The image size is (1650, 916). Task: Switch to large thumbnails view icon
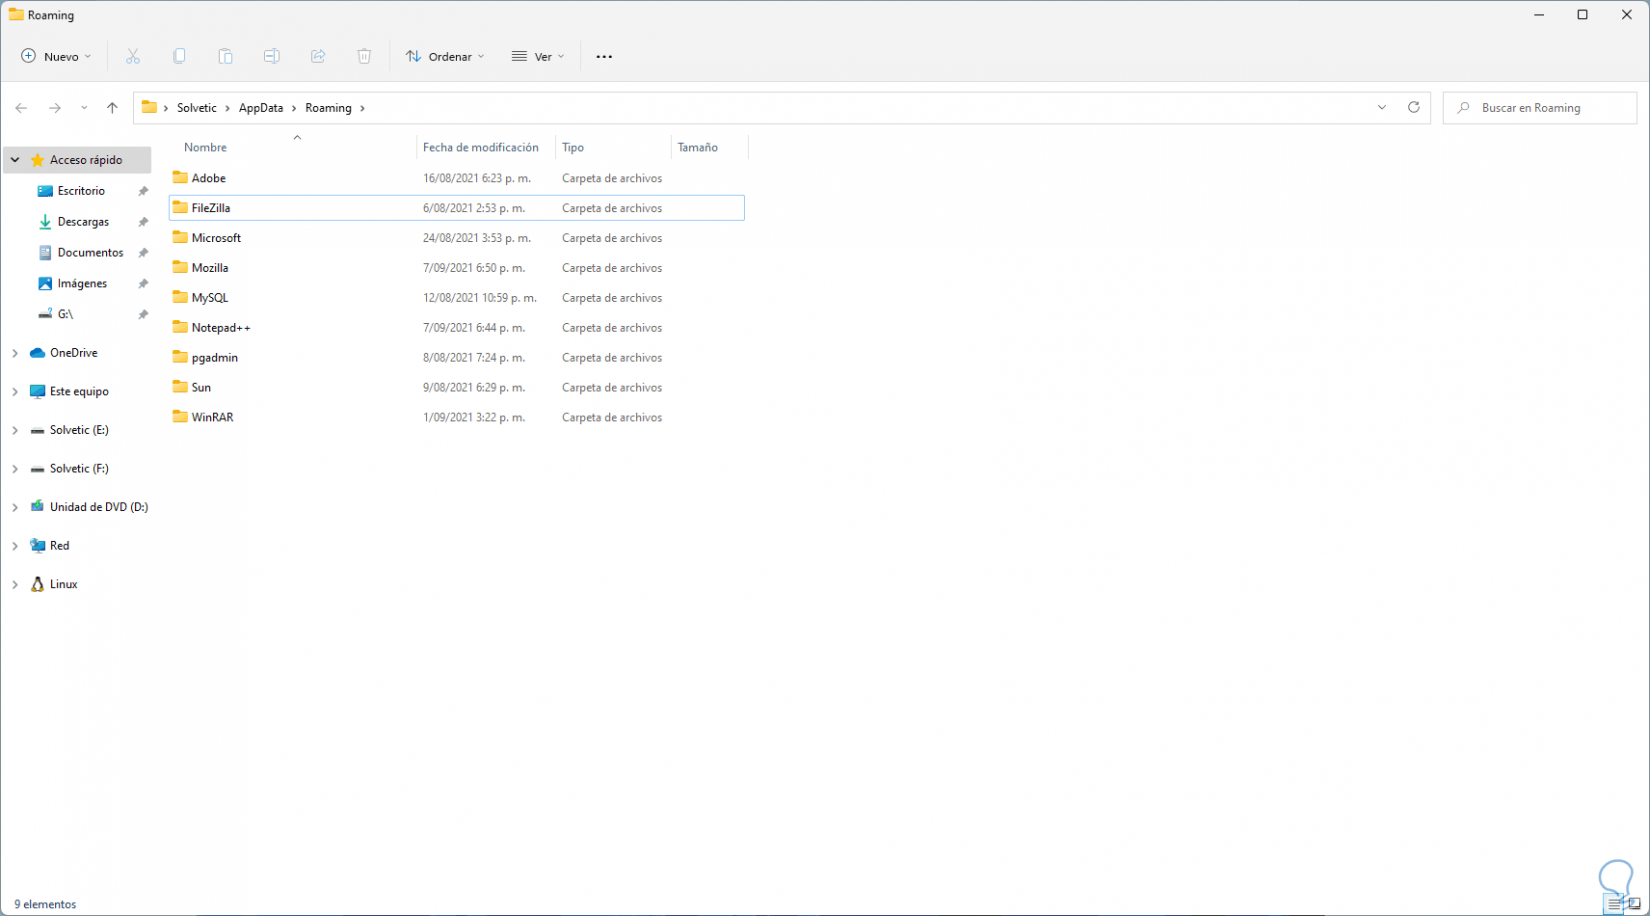[1634, 904]
